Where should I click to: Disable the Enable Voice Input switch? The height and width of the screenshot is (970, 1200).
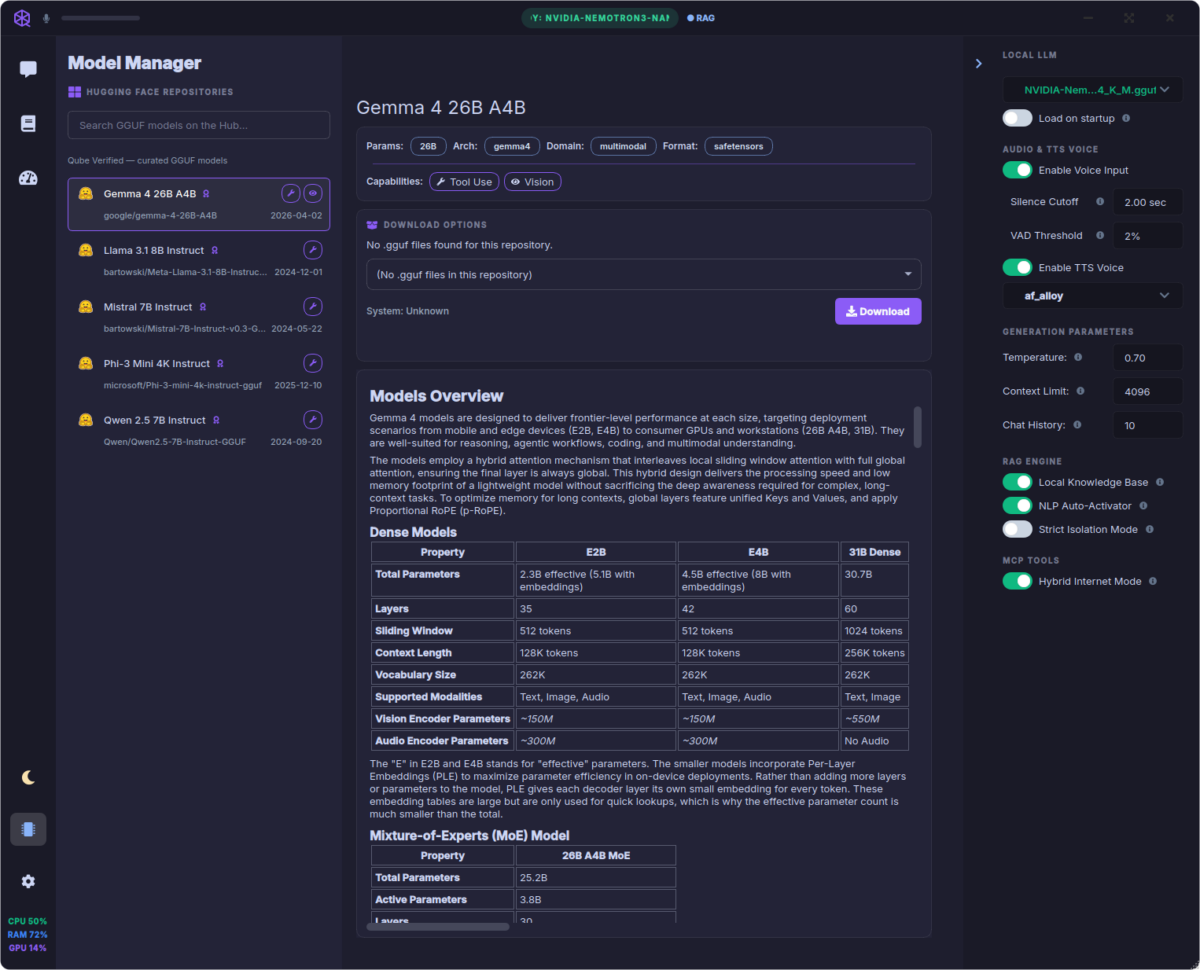(x=1017, y=170)
